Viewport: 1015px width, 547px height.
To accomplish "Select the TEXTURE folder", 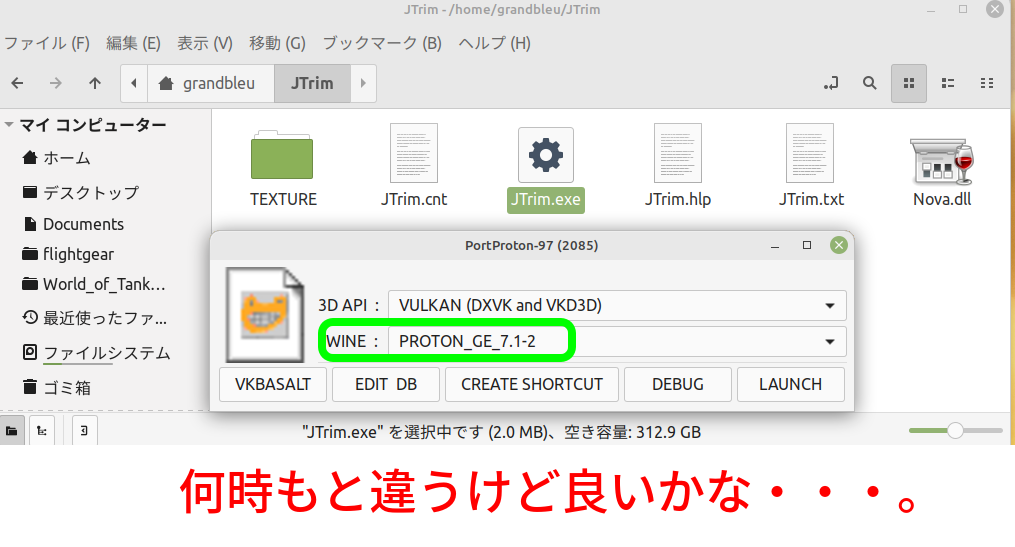I will click(x=283, y=168).
